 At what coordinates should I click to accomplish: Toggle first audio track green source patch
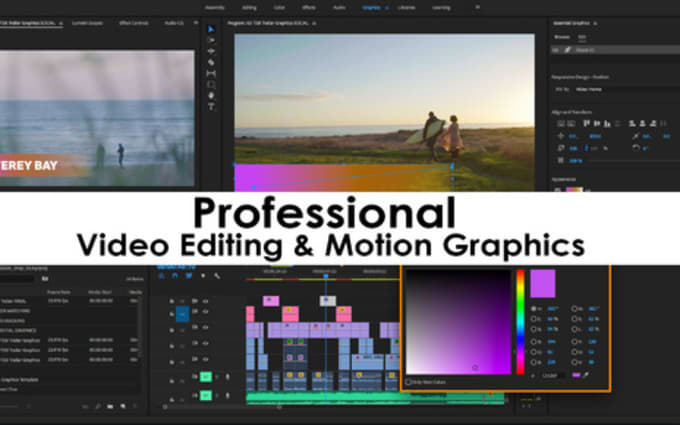click(206, 377)
